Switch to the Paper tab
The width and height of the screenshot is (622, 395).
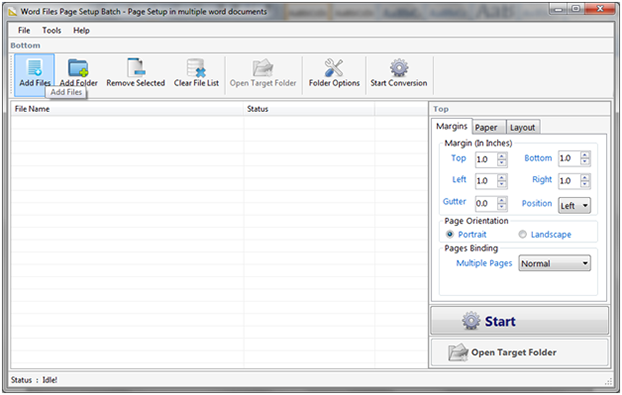[489, 127]
